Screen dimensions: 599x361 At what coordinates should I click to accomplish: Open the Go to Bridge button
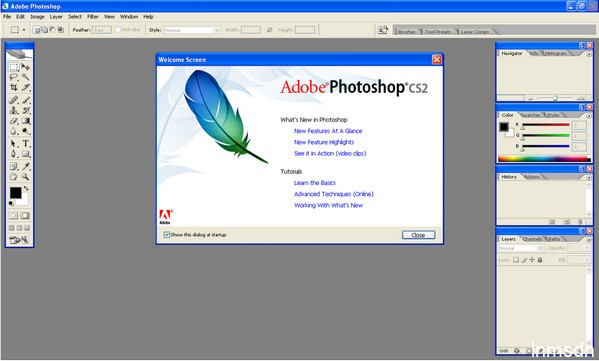(383, 30)
